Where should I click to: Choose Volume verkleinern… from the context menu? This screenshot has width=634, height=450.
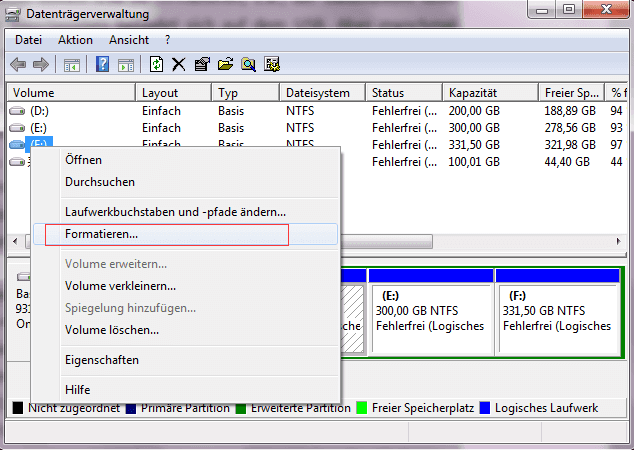click(185, 286)
